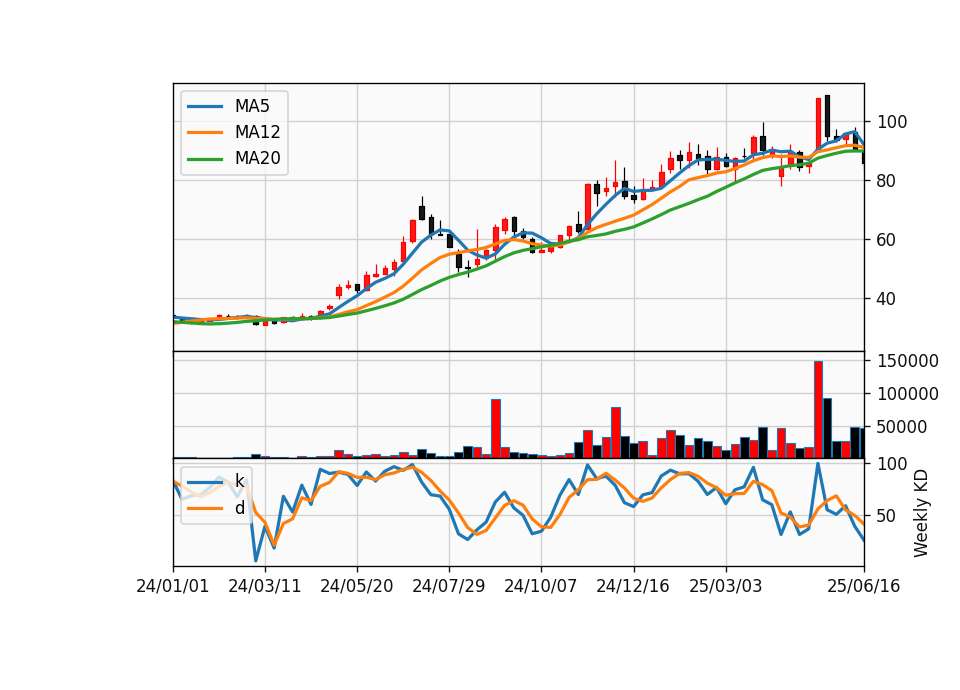Click the MA12 legend label
Image resolution: width=960 pixels, height=690 pixels.
click(x=257, y=132)
